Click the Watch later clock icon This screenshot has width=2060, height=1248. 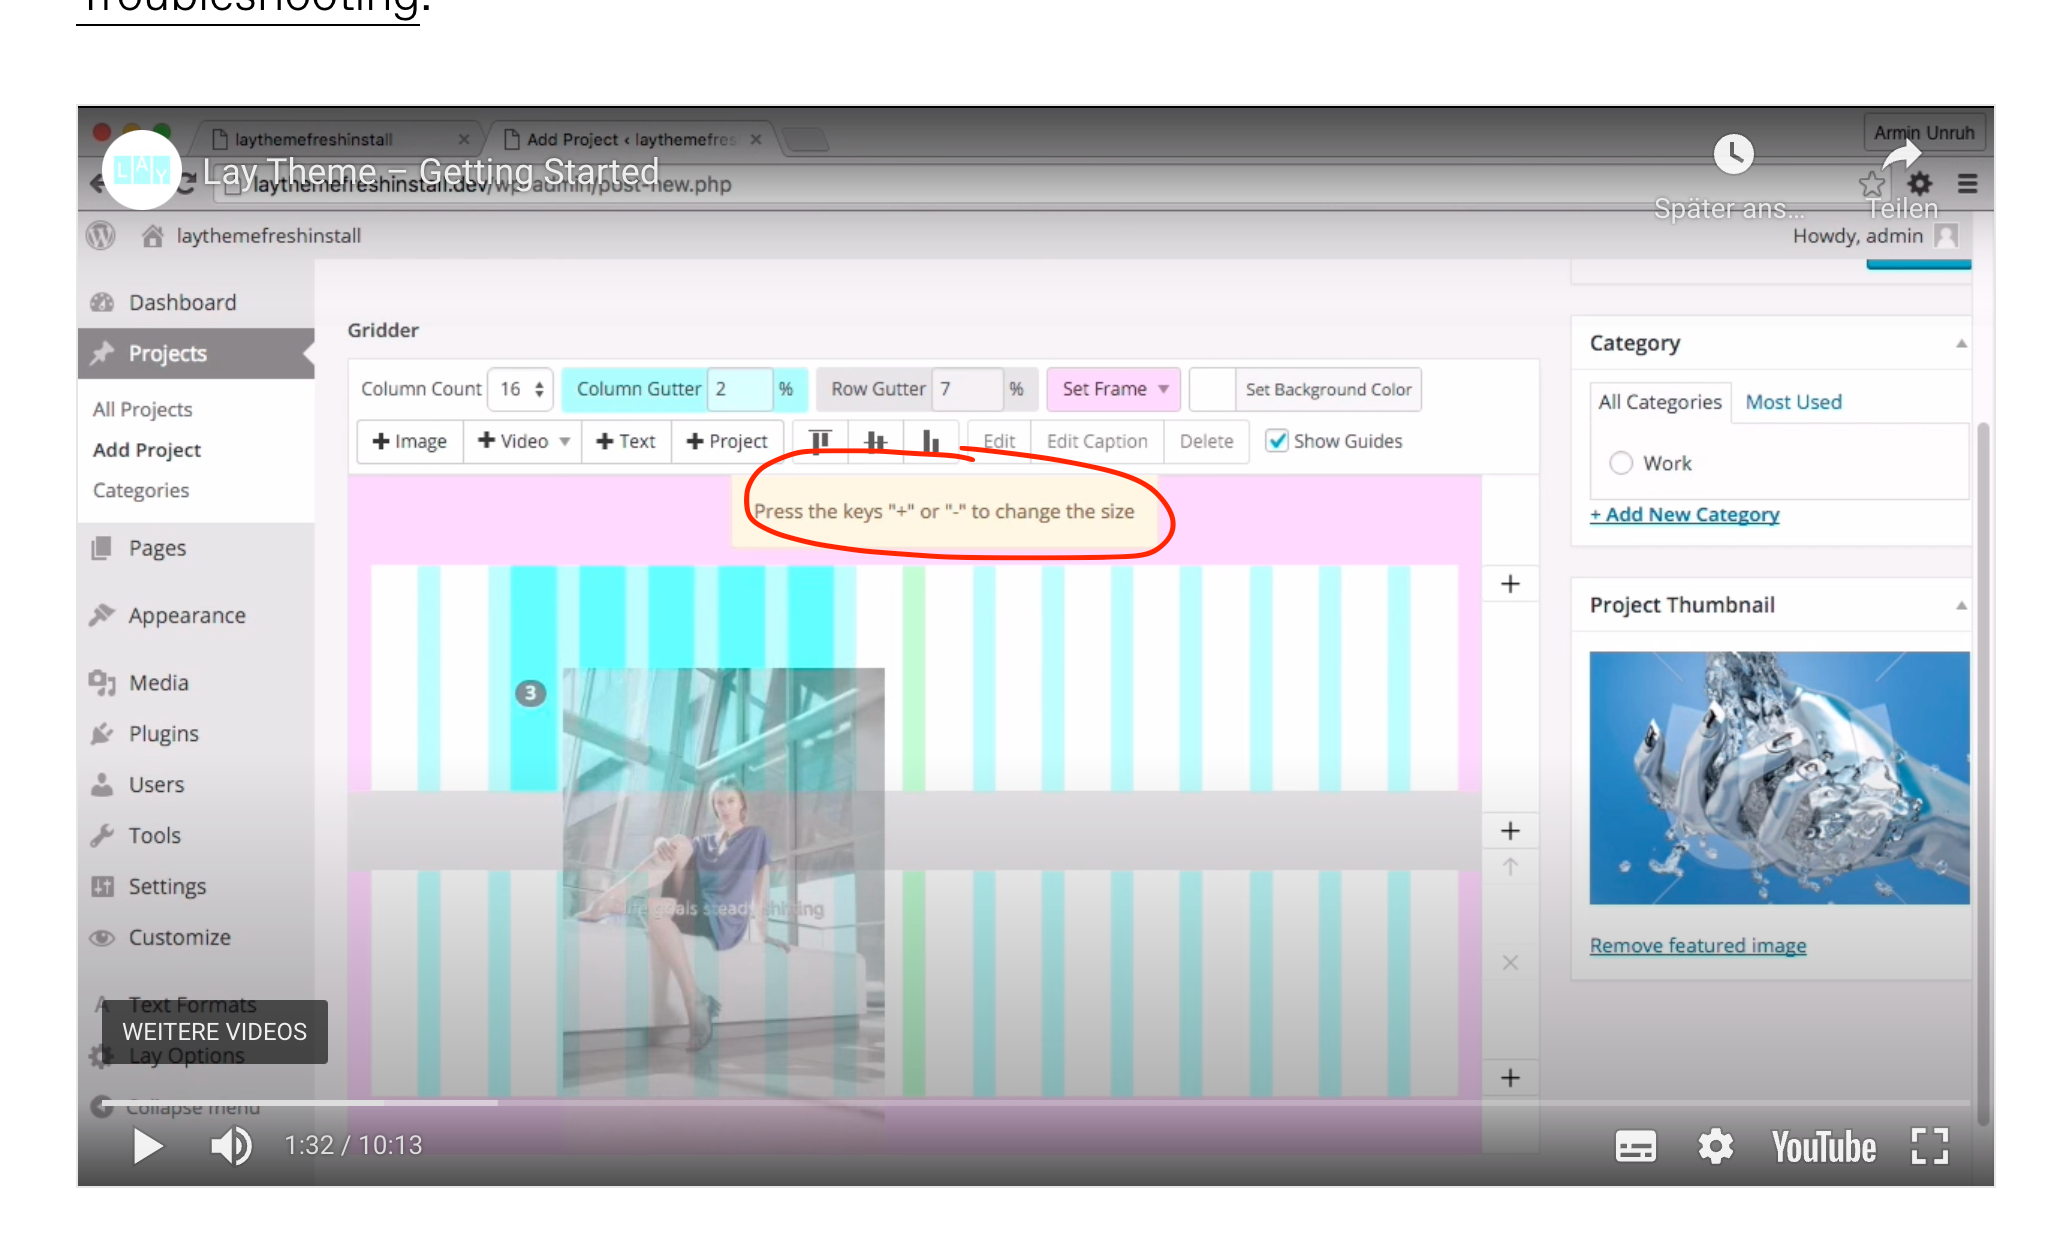click(x=1733, y=154)
